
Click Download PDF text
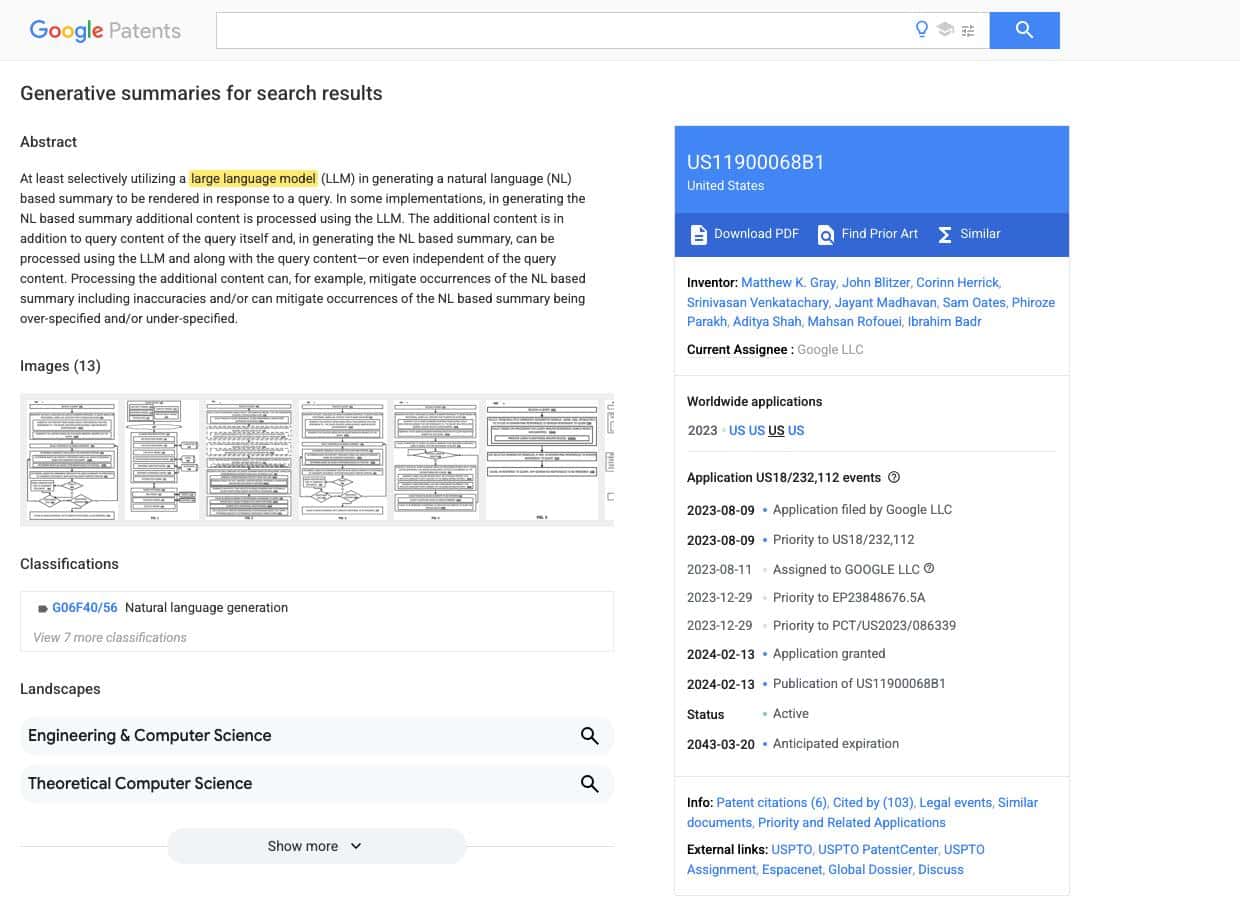click(756, 233)
